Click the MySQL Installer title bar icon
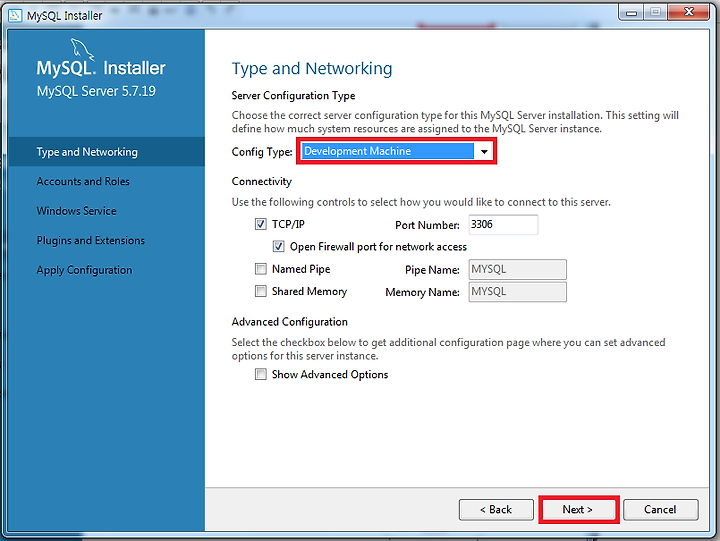The image size is (720, 541). coord(15,15)
